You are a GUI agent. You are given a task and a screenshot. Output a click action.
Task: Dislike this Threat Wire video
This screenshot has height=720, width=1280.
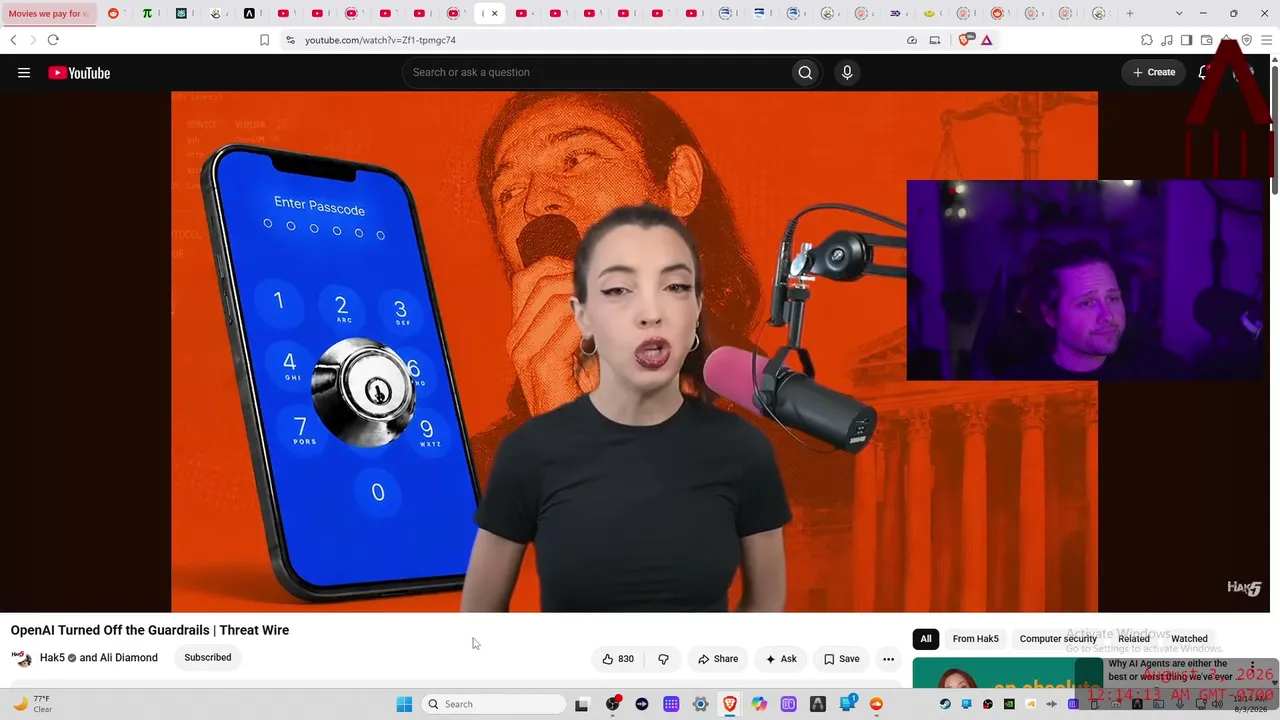click(663, 659)
